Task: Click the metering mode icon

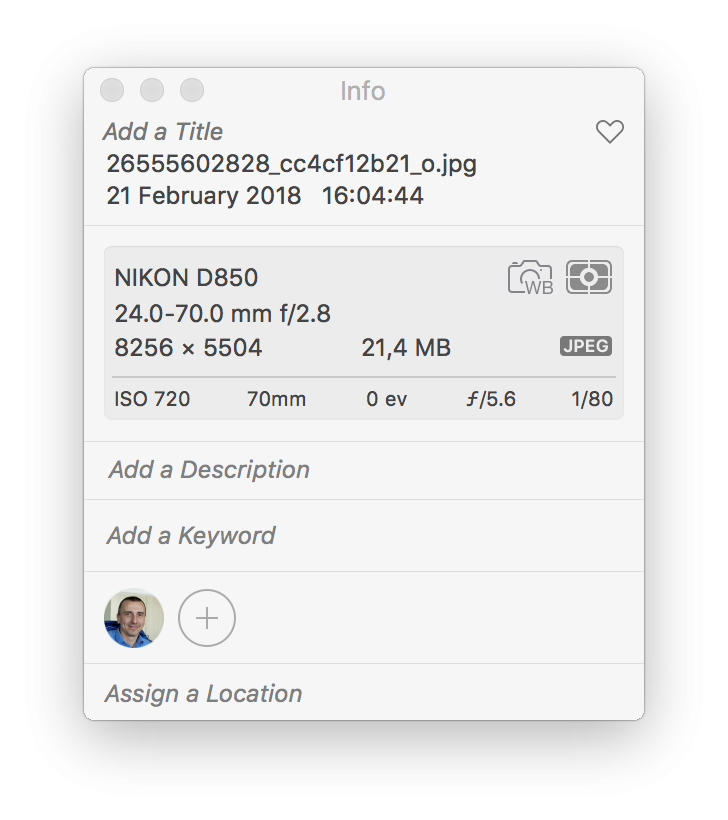Action: pyautogui.click(x=589, y=277)
